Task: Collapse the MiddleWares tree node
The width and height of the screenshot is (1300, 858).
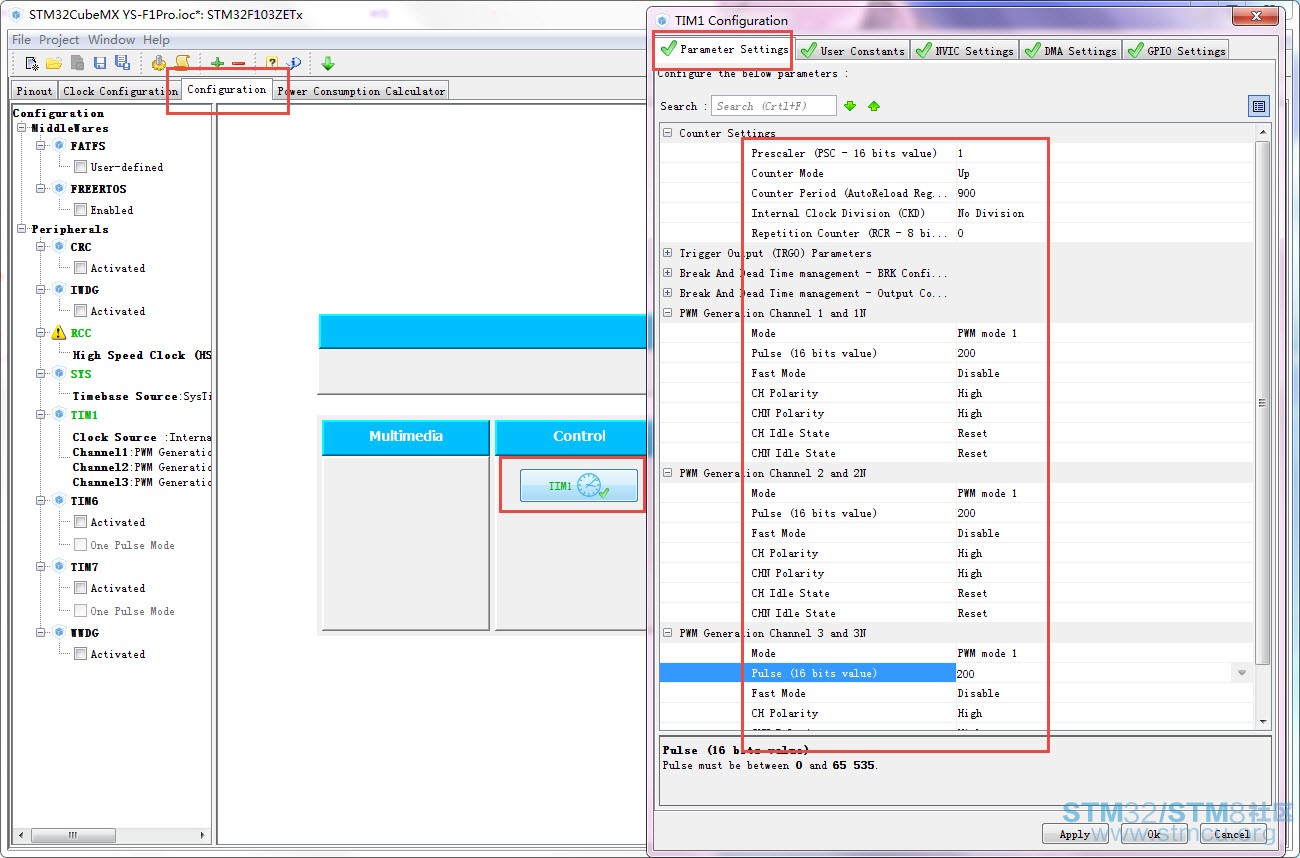Action: [x=23, y=128]
